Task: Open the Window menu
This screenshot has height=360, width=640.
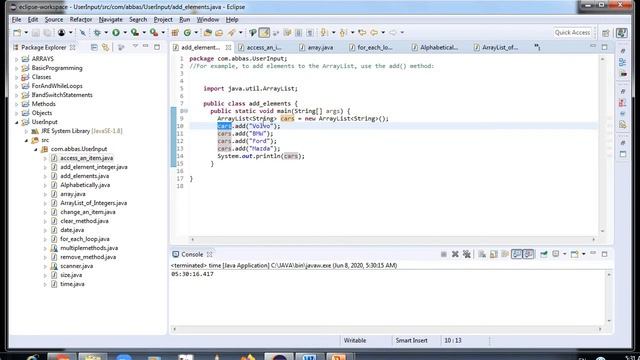Action: pyautogui.click(x=208, y=20)
